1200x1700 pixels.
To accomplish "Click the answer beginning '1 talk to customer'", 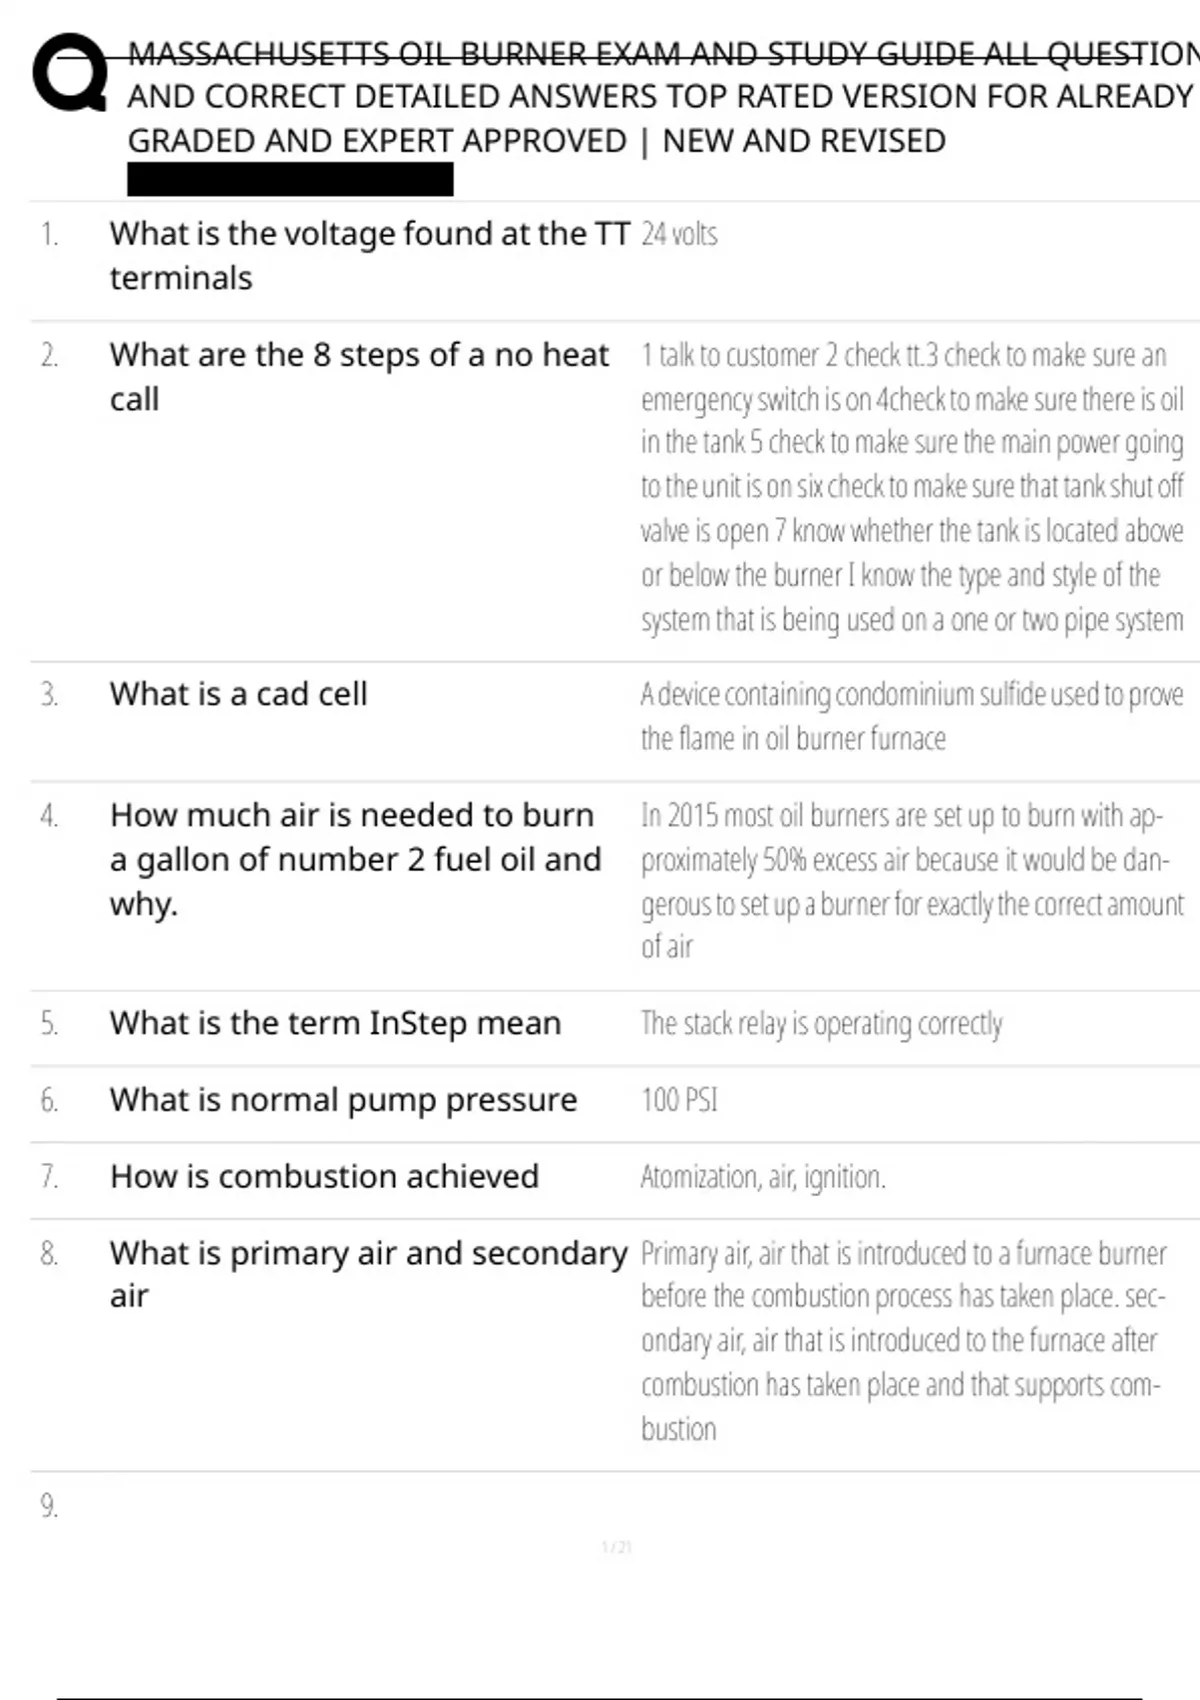I will pos(911,487).
